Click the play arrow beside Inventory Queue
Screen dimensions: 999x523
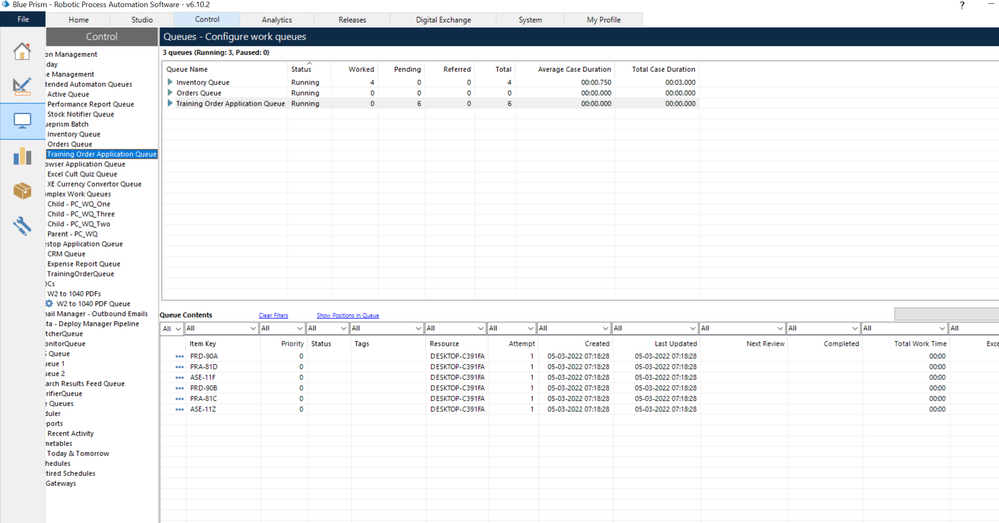click(170, 82)
